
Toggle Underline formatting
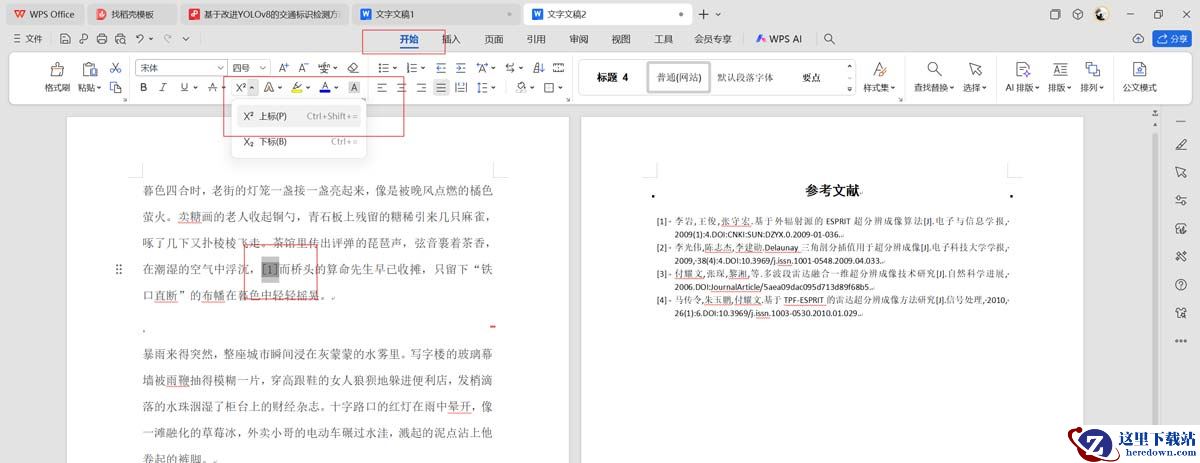click(x=183, y=88)
